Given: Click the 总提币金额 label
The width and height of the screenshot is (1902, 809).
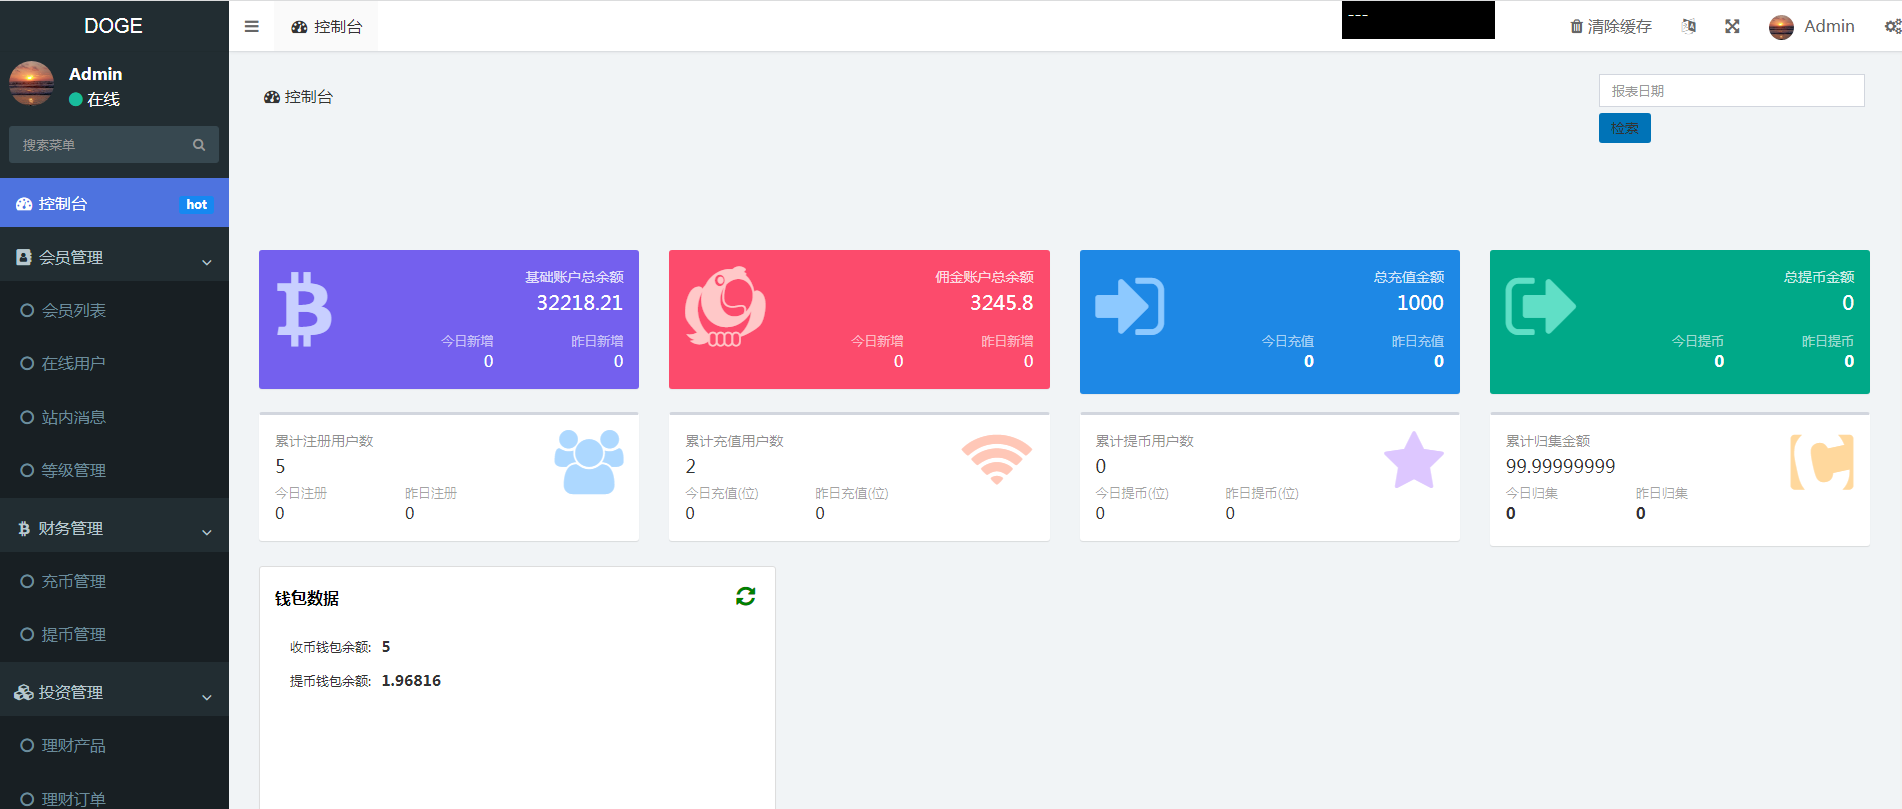Looking at the screenshot, I should point(1819,277).
